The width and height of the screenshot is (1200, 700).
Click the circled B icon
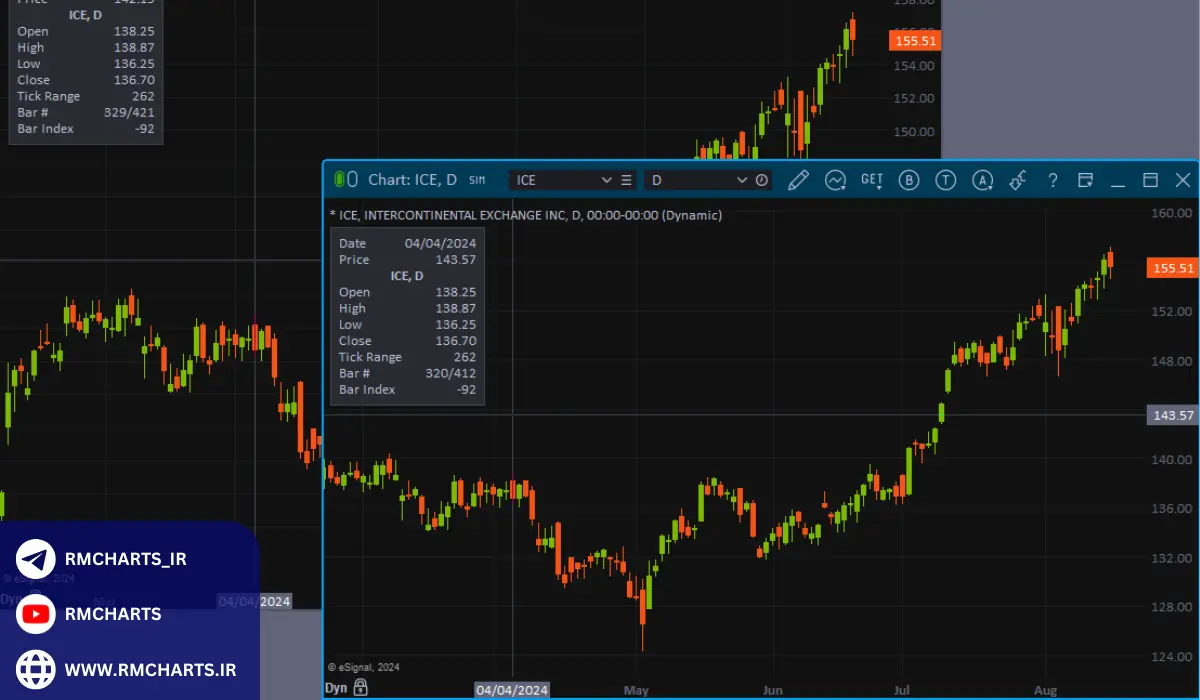[x=909, y=180]
